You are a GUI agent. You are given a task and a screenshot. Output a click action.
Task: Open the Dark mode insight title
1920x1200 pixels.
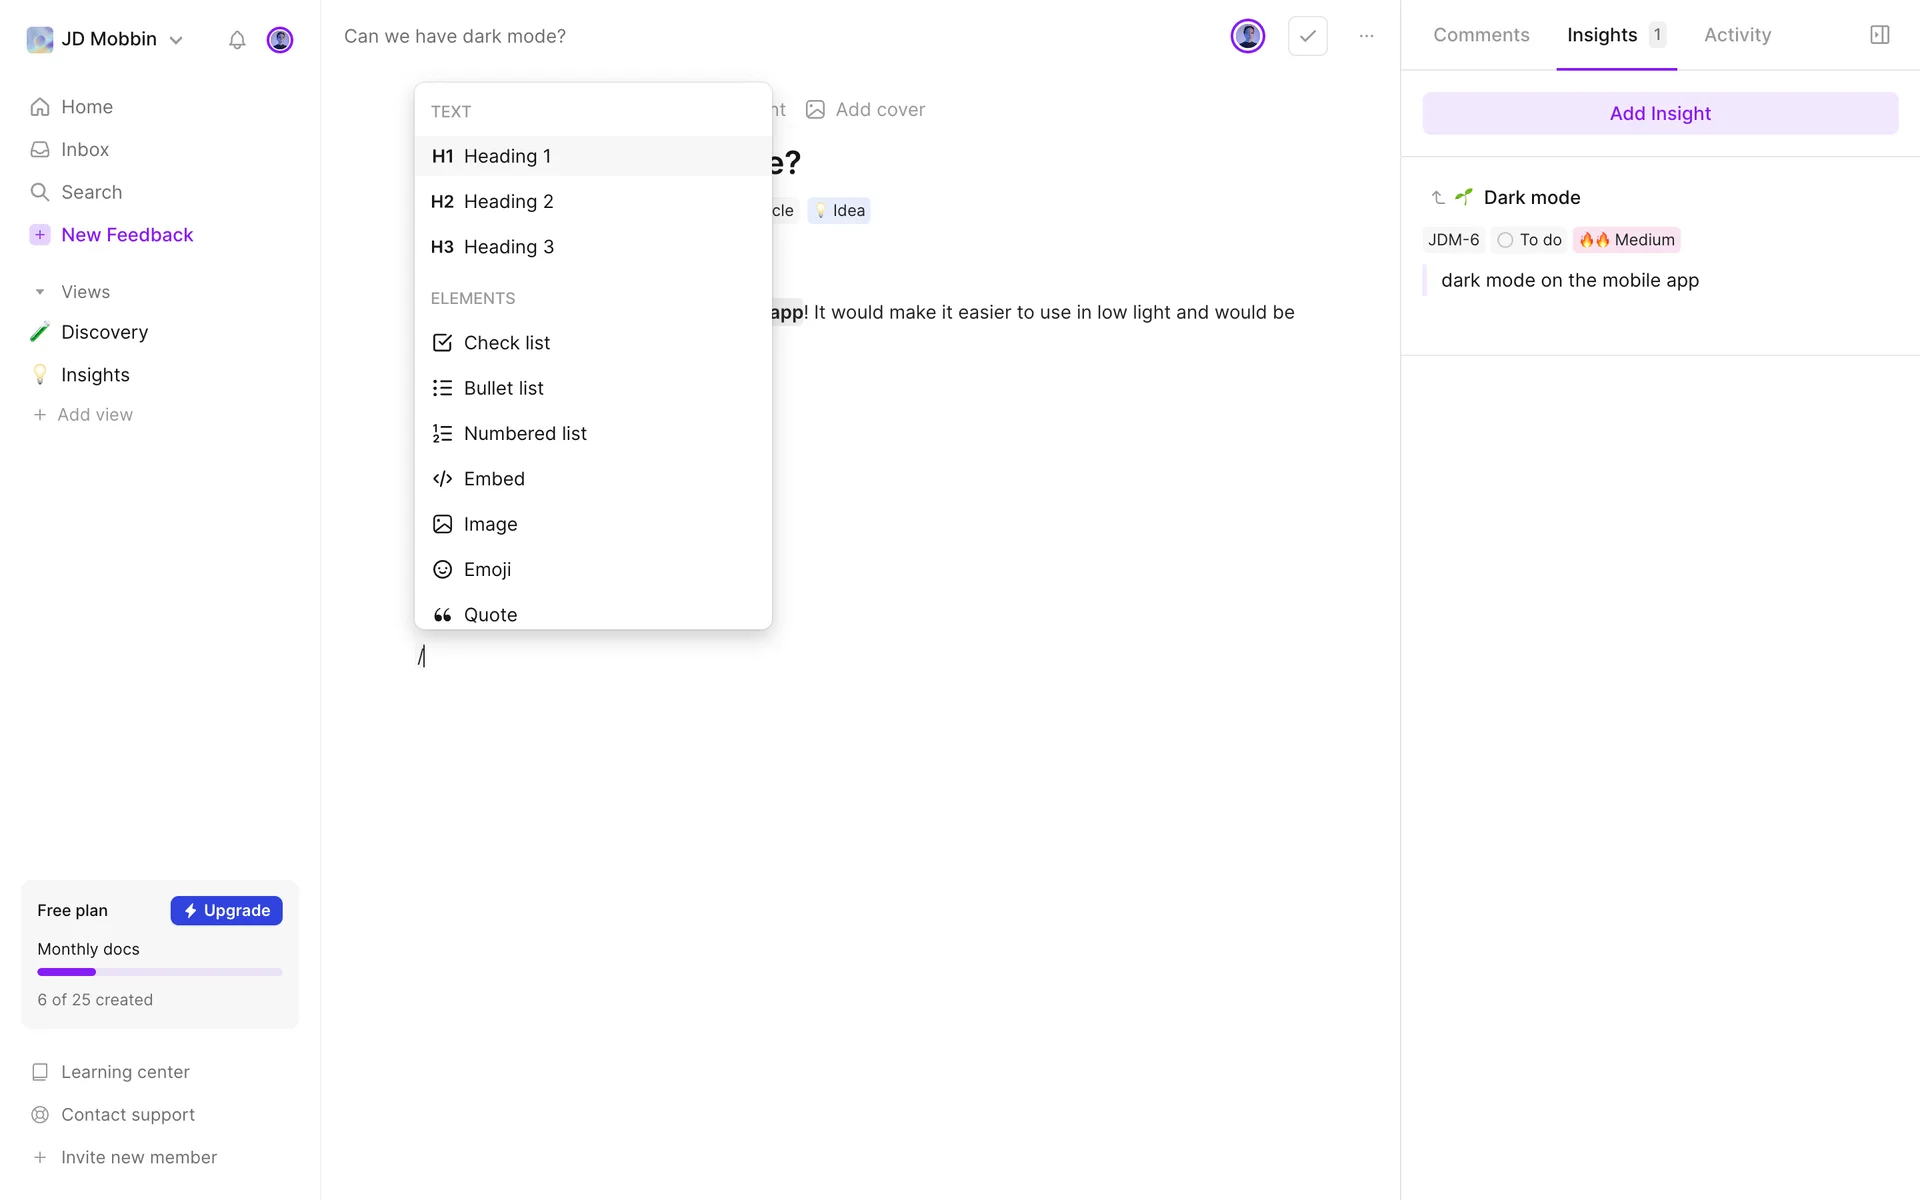tap(1531, 198)
